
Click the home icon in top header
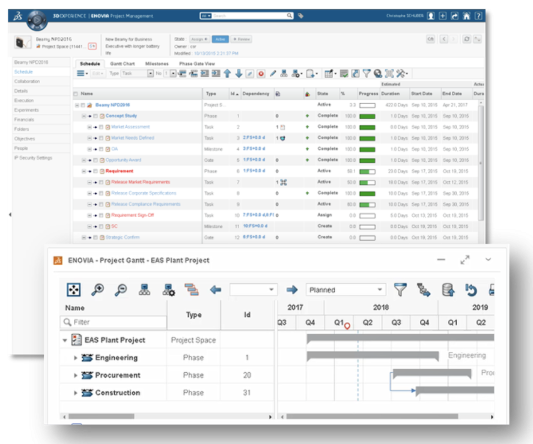point(467,16)
